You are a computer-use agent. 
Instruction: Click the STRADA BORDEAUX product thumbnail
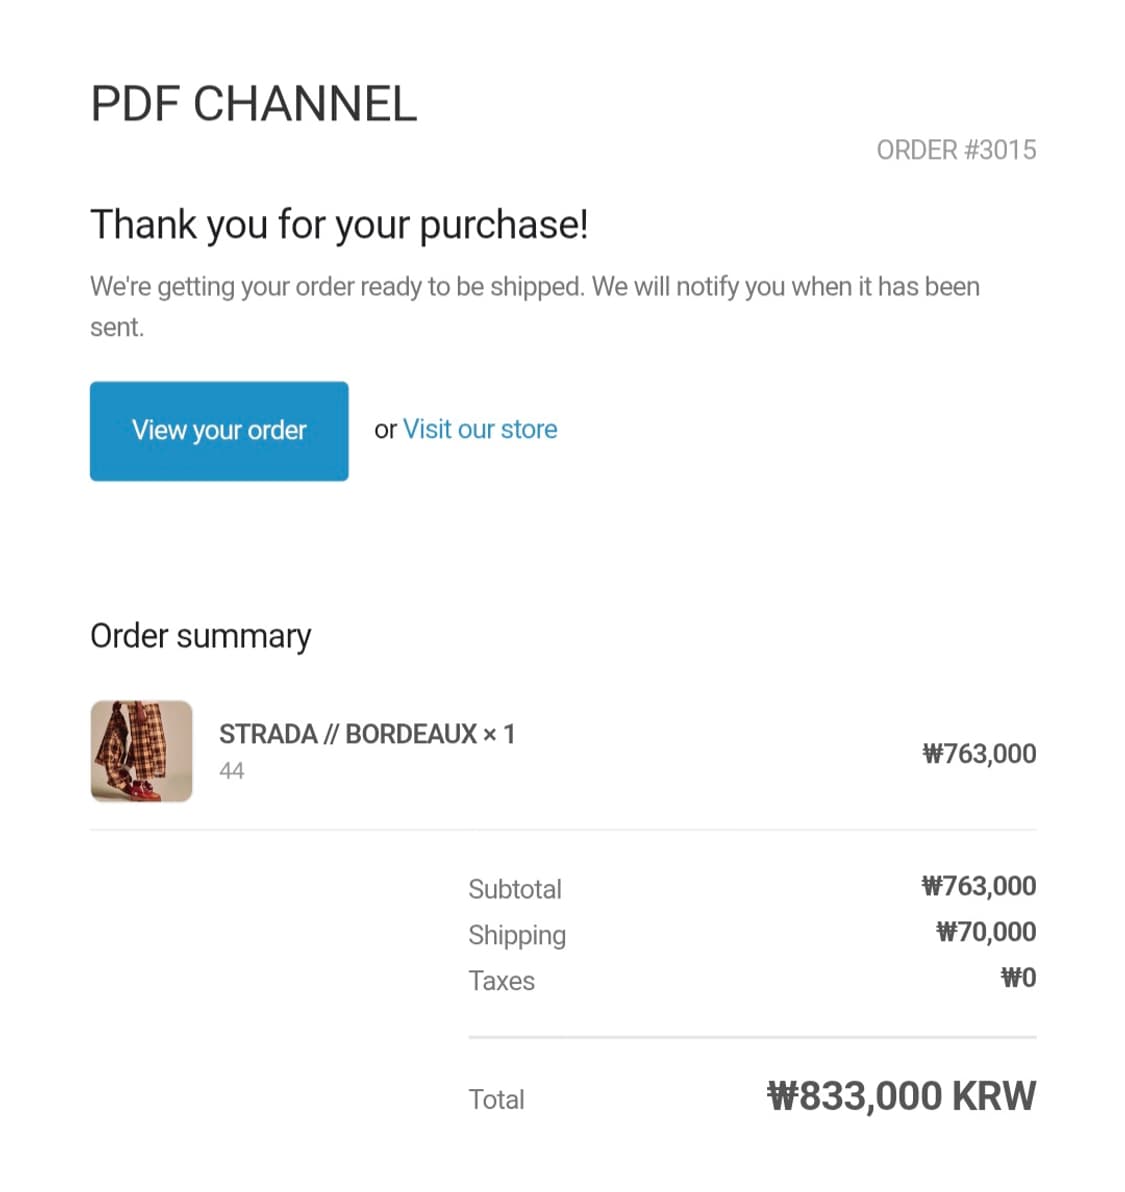[x=141, y=751]
